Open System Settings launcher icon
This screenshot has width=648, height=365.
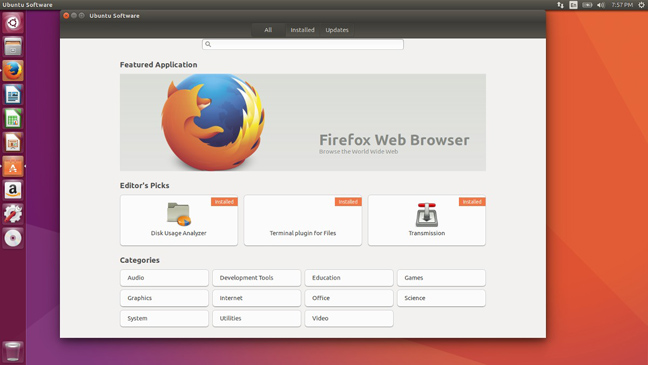click(x=13, y=214)
